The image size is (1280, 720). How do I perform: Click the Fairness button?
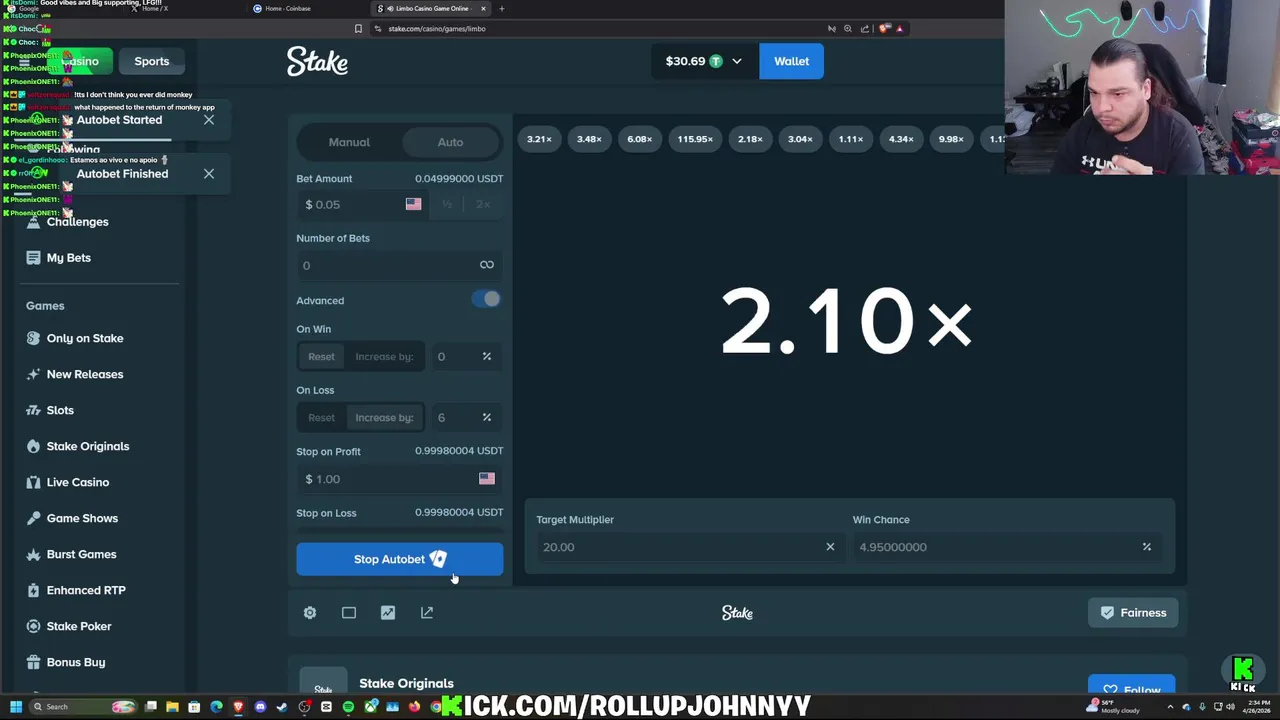(1133, 613)
